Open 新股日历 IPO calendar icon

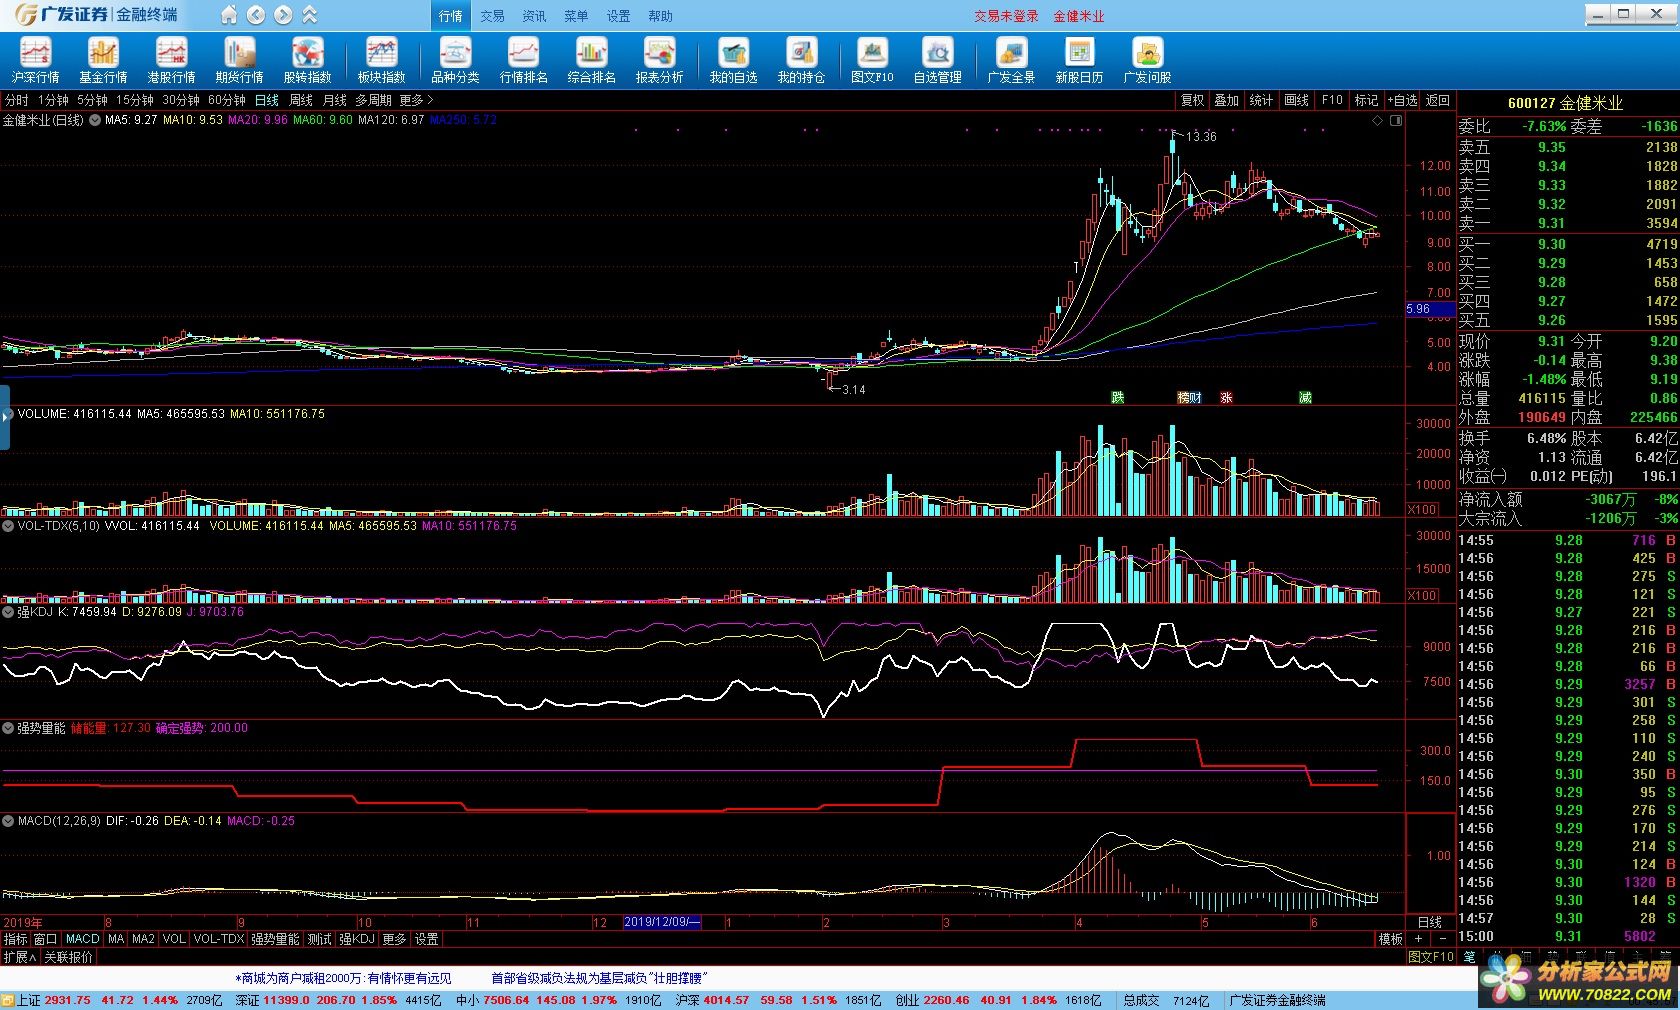click(1079, 59)
